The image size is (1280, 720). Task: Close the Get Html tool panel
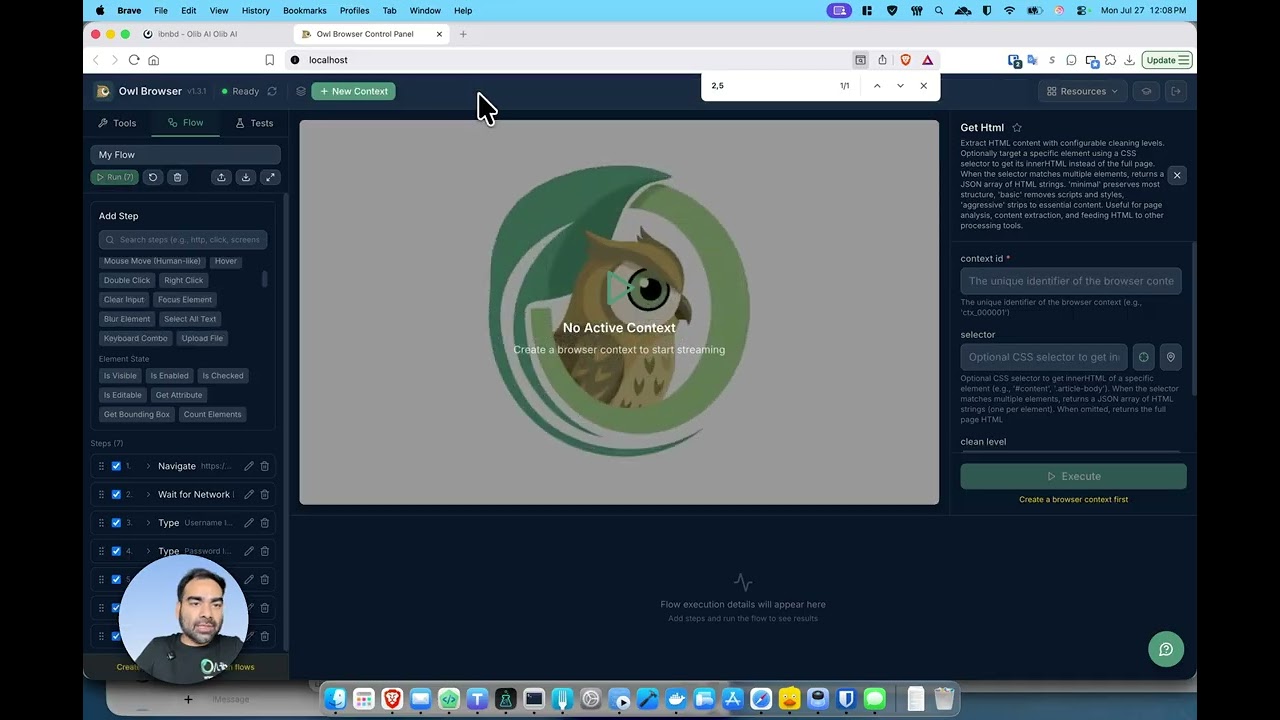(1177, 175)
